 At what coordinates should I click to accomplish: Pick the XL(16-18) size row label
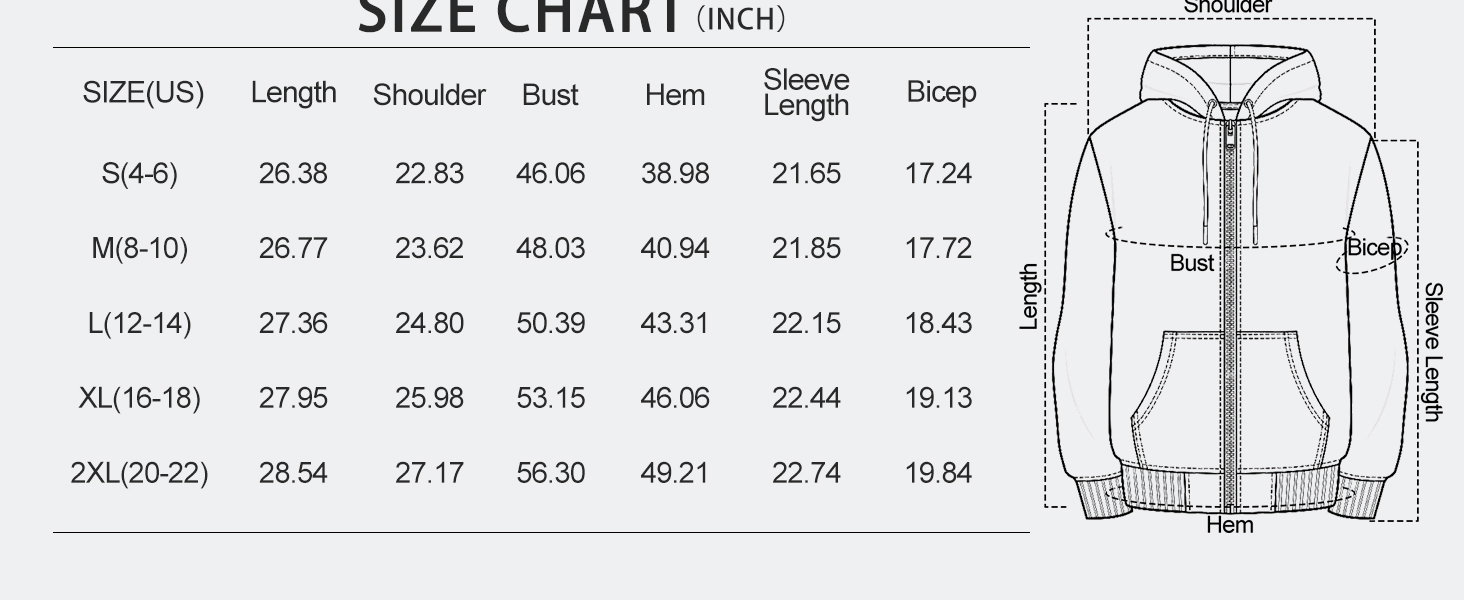pos(140,398)
